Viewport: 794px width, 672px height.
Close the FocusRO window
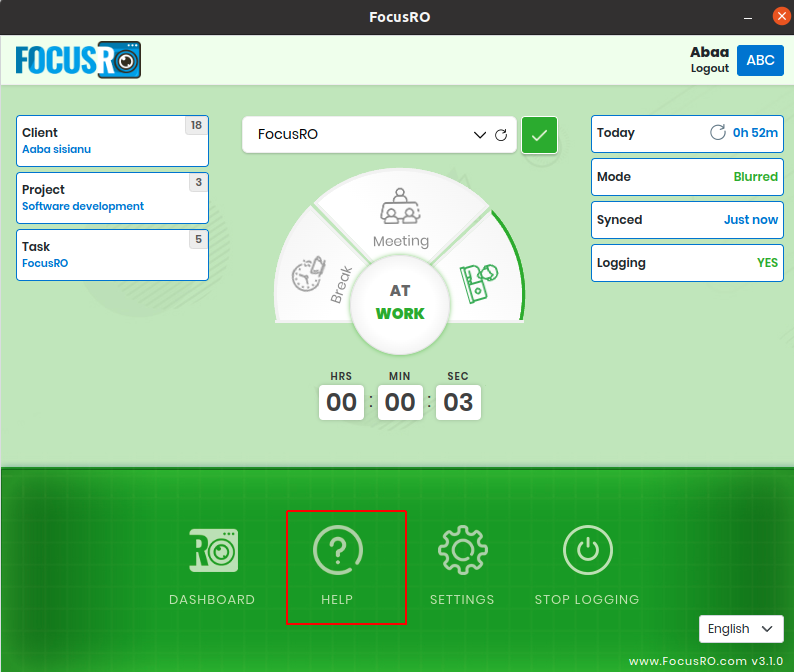(x=781, y=16)
